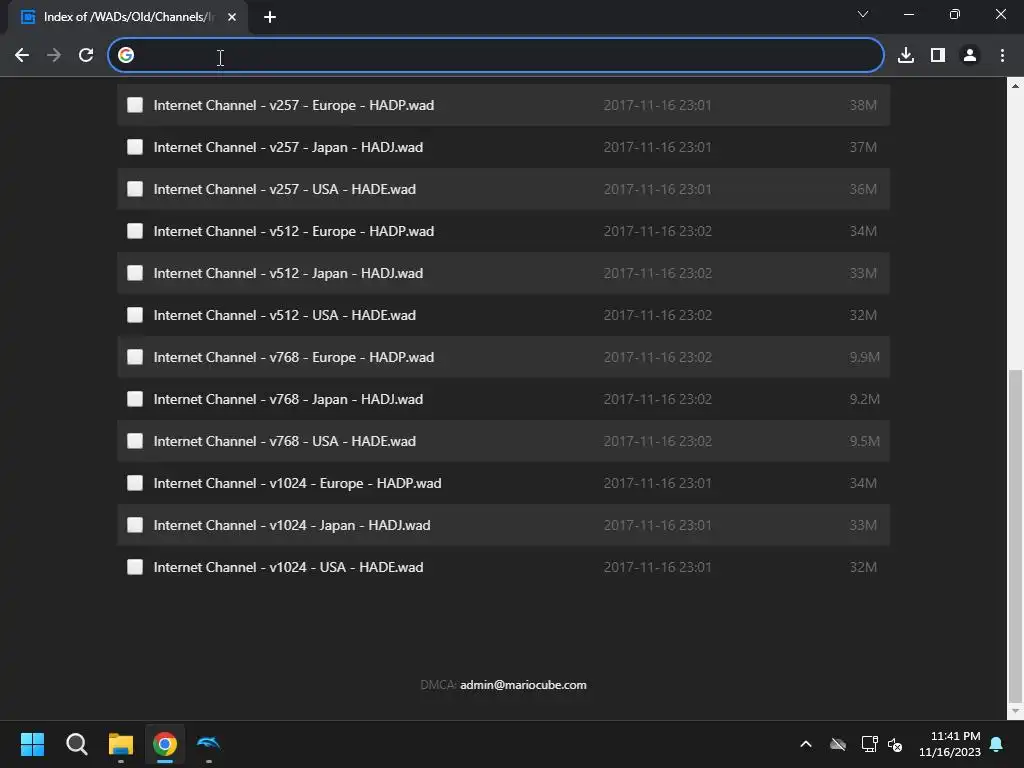The image size is (1024, 768).
Task: Open the Windows Start menu
Action: point(32,744)
